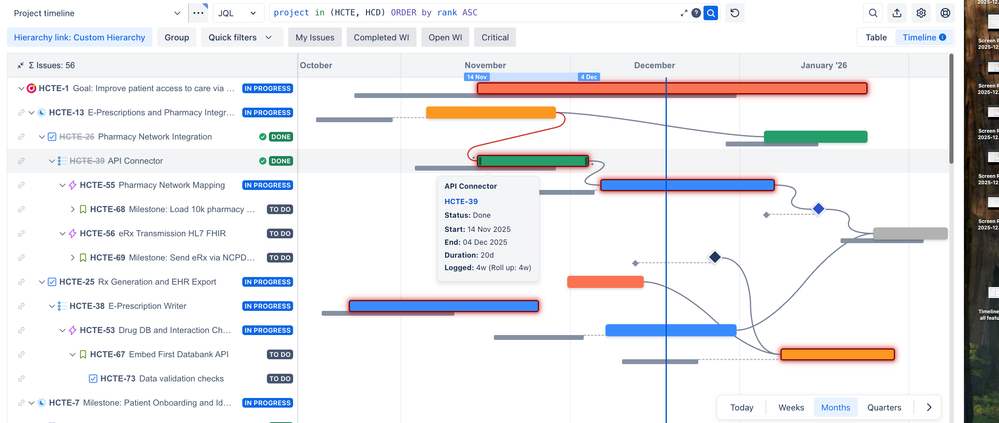Toggle the Critical filter
This screenshot has height=423, width=999.
[495, 38]
